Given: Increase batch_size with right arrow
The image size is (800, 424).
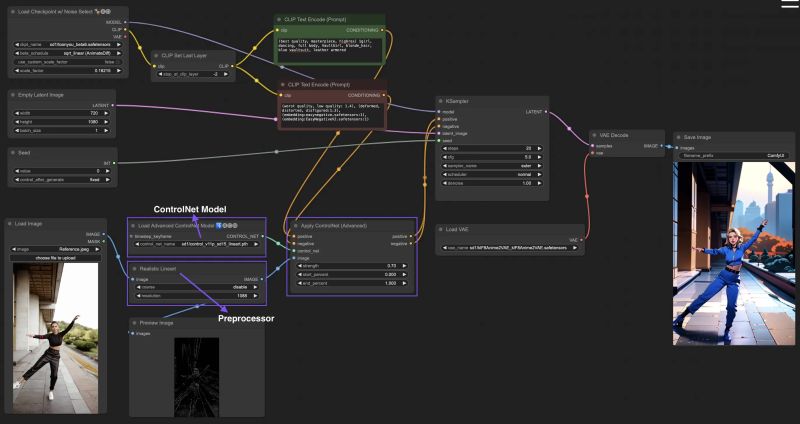Looking at the screenshot, I should click(106, 131).
